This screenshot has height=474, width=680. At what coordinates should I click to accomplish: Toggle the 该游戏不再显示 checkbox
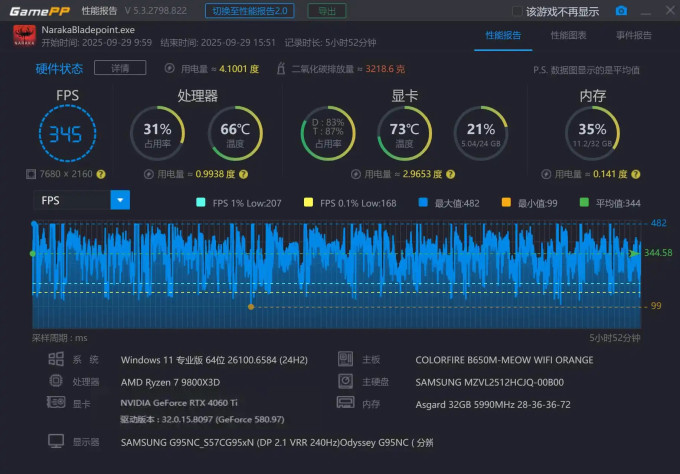(517, 11)
